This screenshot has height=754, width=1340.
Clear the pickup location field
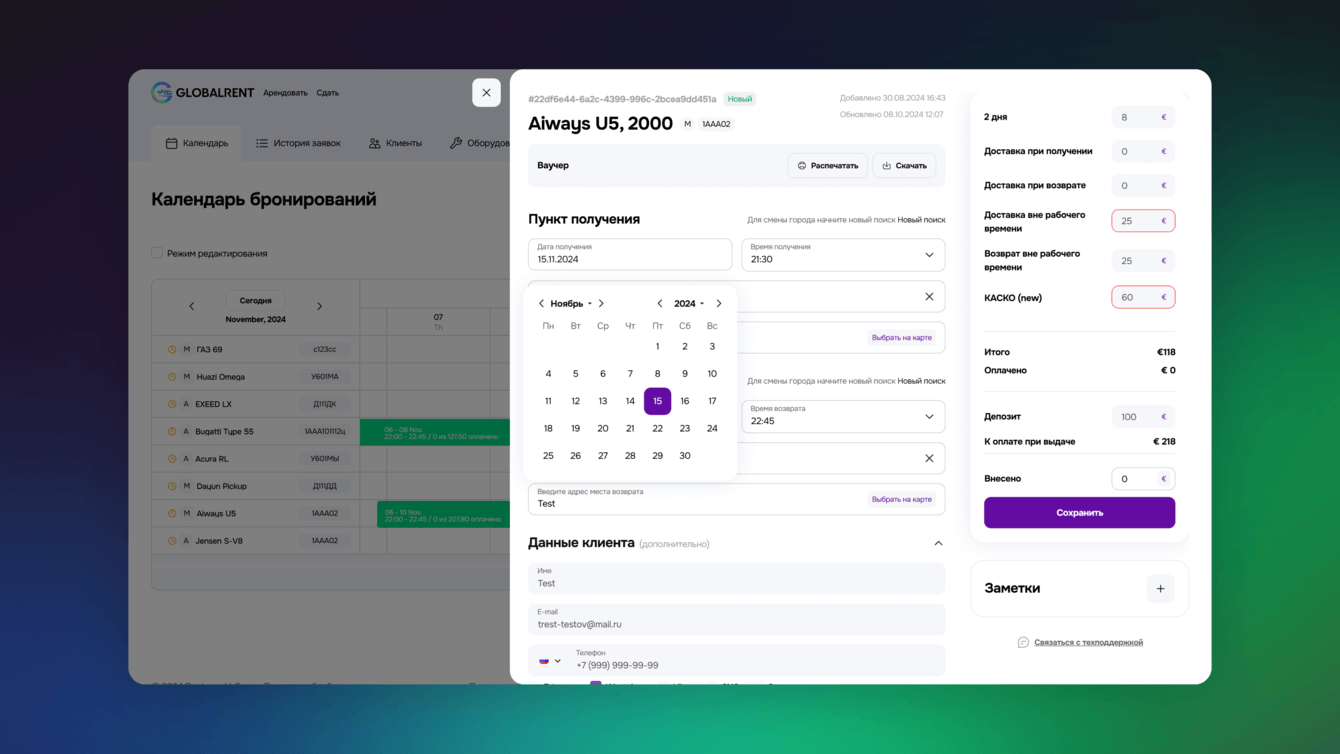[929, 297]
